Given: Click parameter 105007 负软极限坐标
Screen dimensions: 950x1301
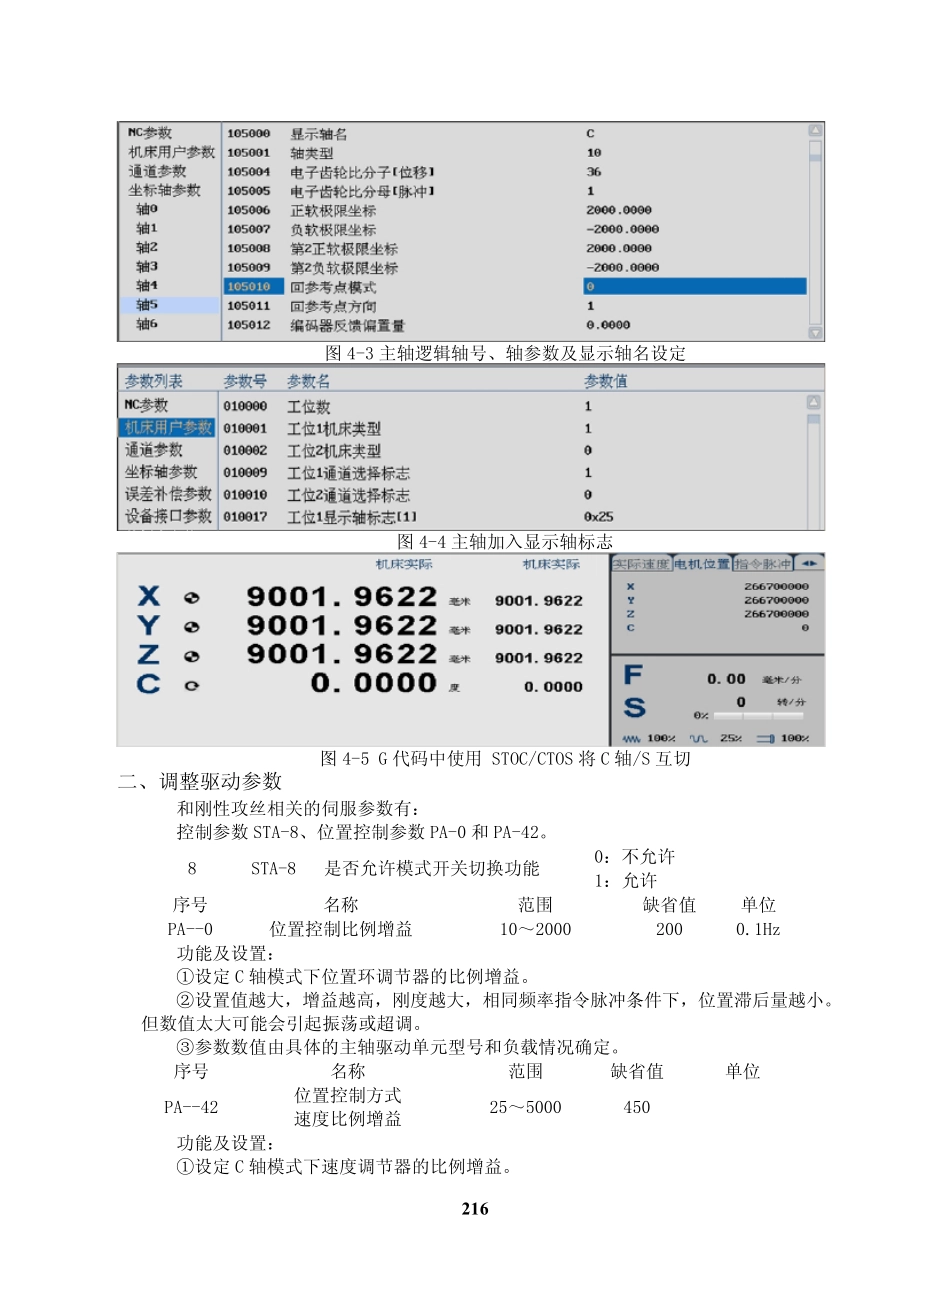Looking at the screenshot, I should point(515,229).
